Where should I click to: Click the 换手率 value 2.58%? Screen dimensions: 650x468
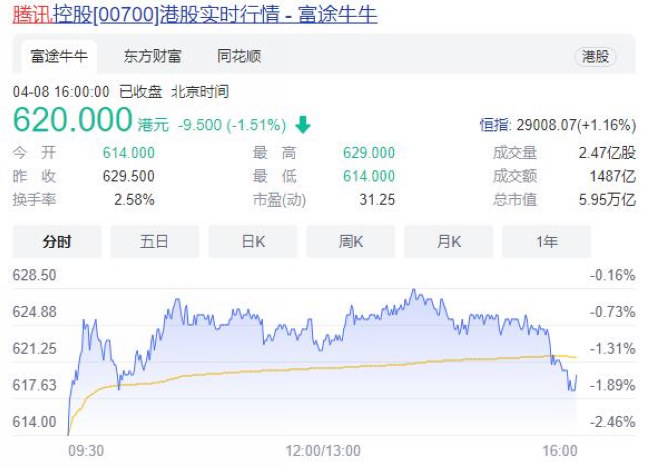[x=134, y=200]
